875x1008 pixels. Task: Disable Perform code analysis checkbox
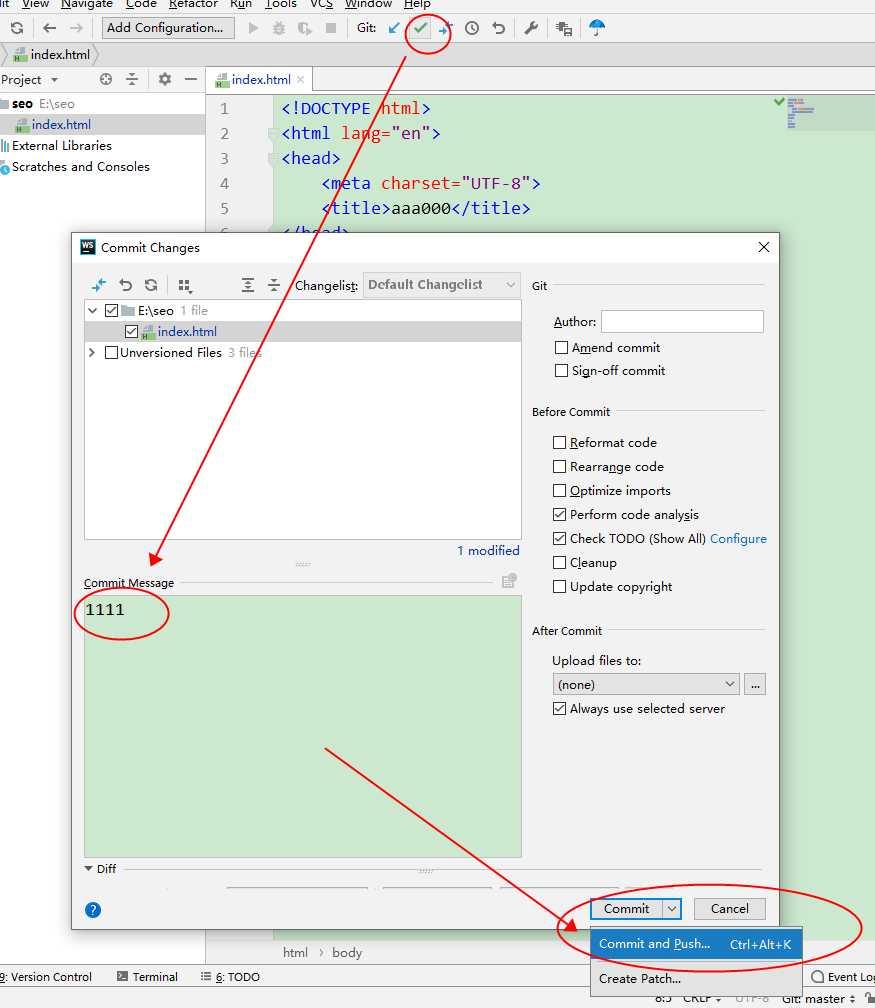tap(559, 514)
